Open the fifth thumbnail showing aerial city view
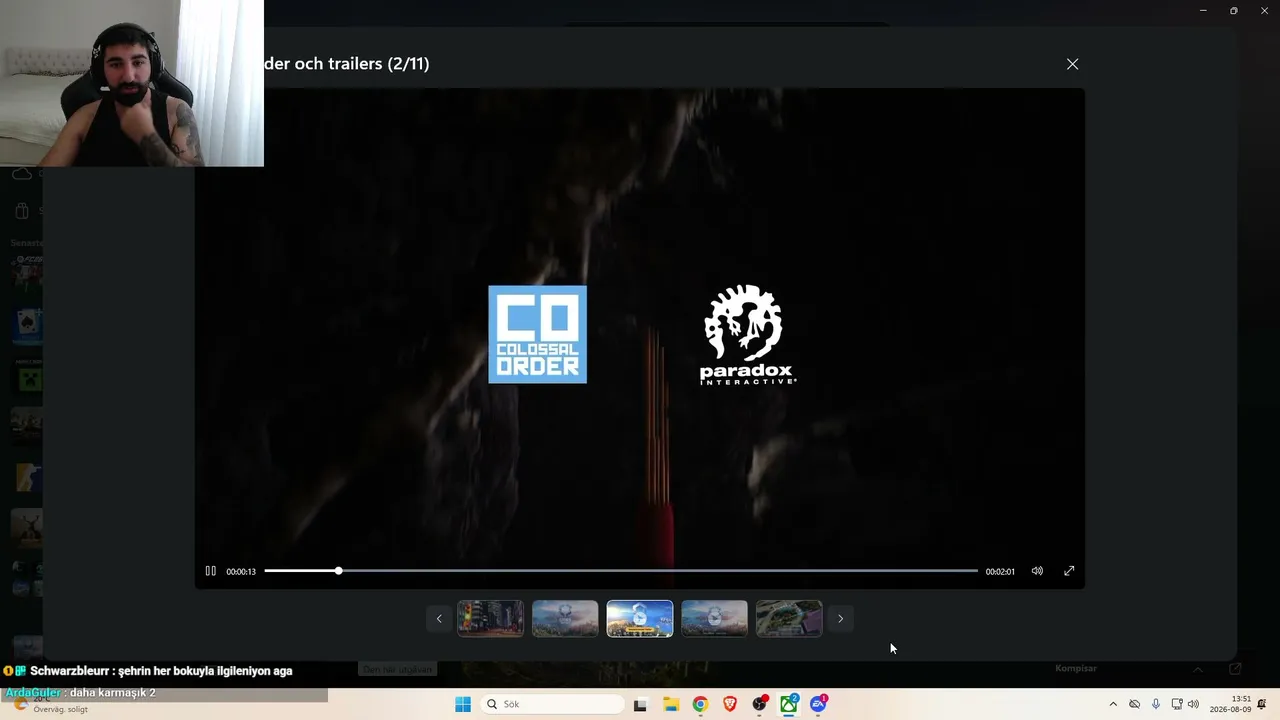1280x720 pixels. [x=789, y=619]
